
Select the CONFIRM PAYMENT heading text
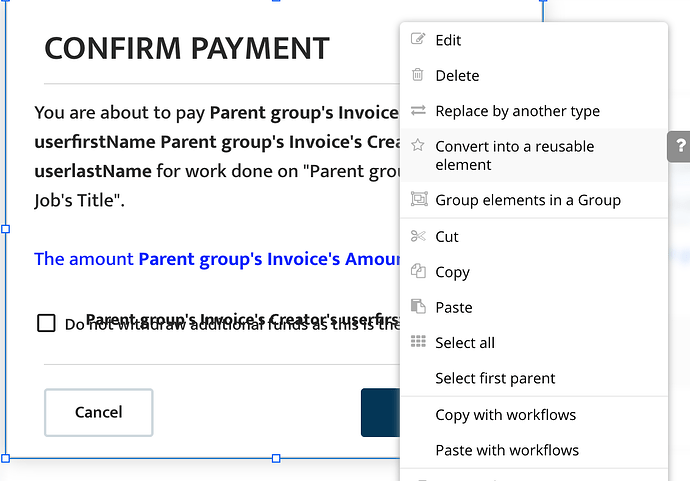pyautogui.click(x=187, y=48)
